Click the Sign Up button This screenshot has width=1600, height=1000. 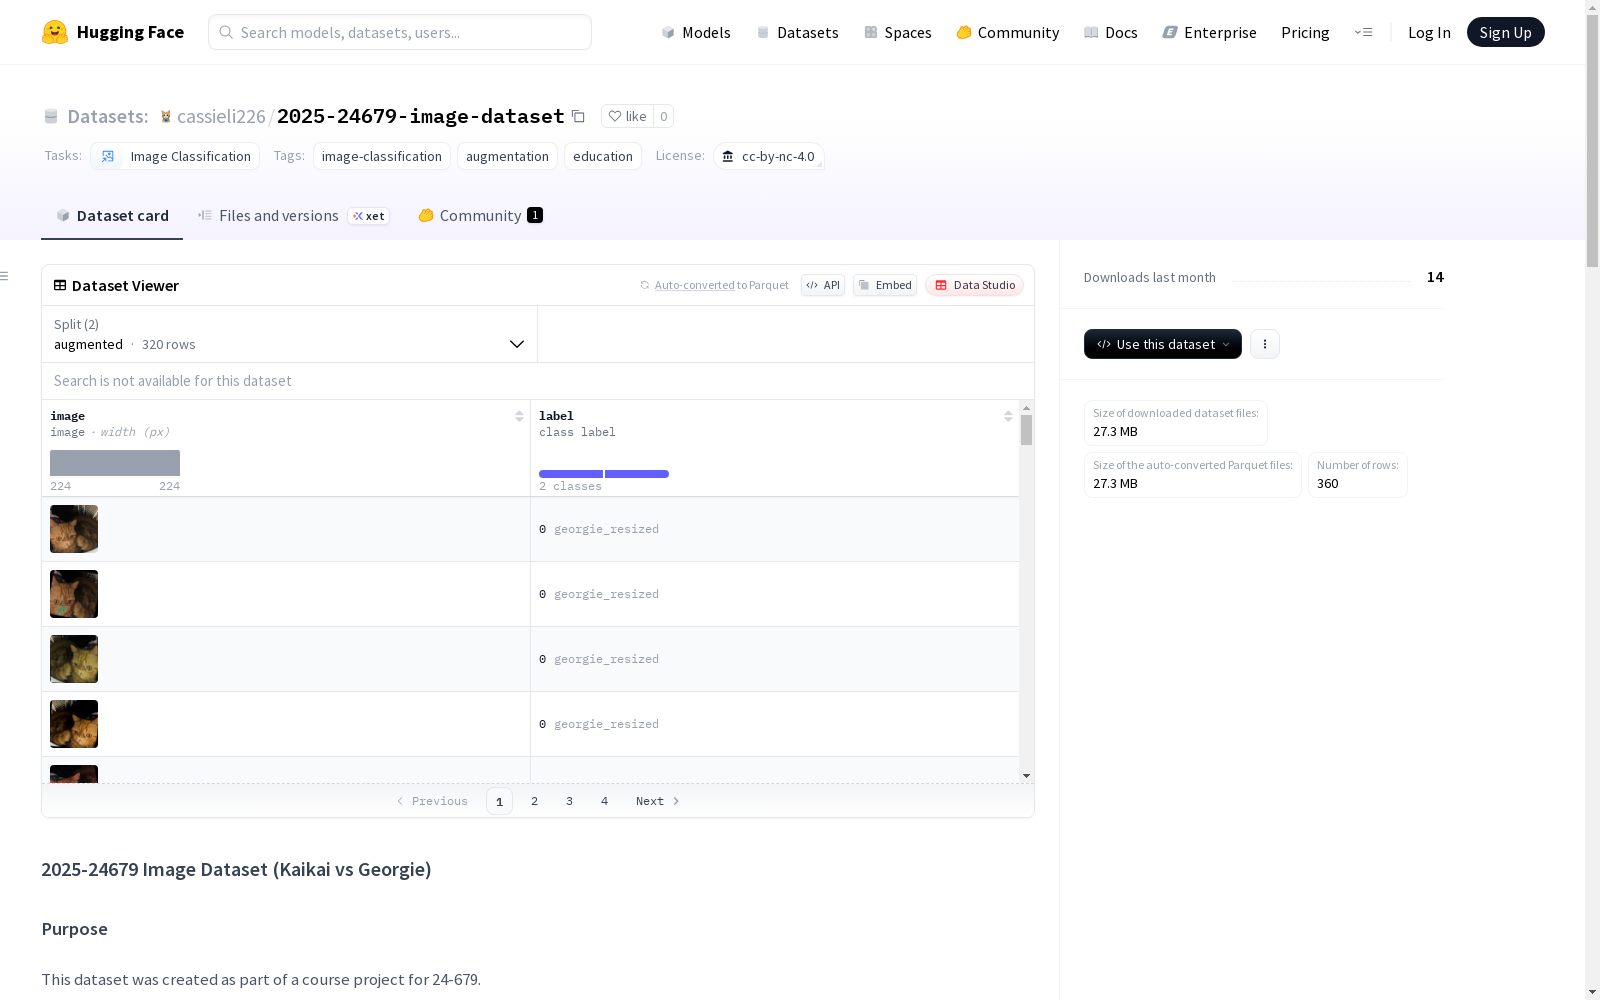(1505, 32)
